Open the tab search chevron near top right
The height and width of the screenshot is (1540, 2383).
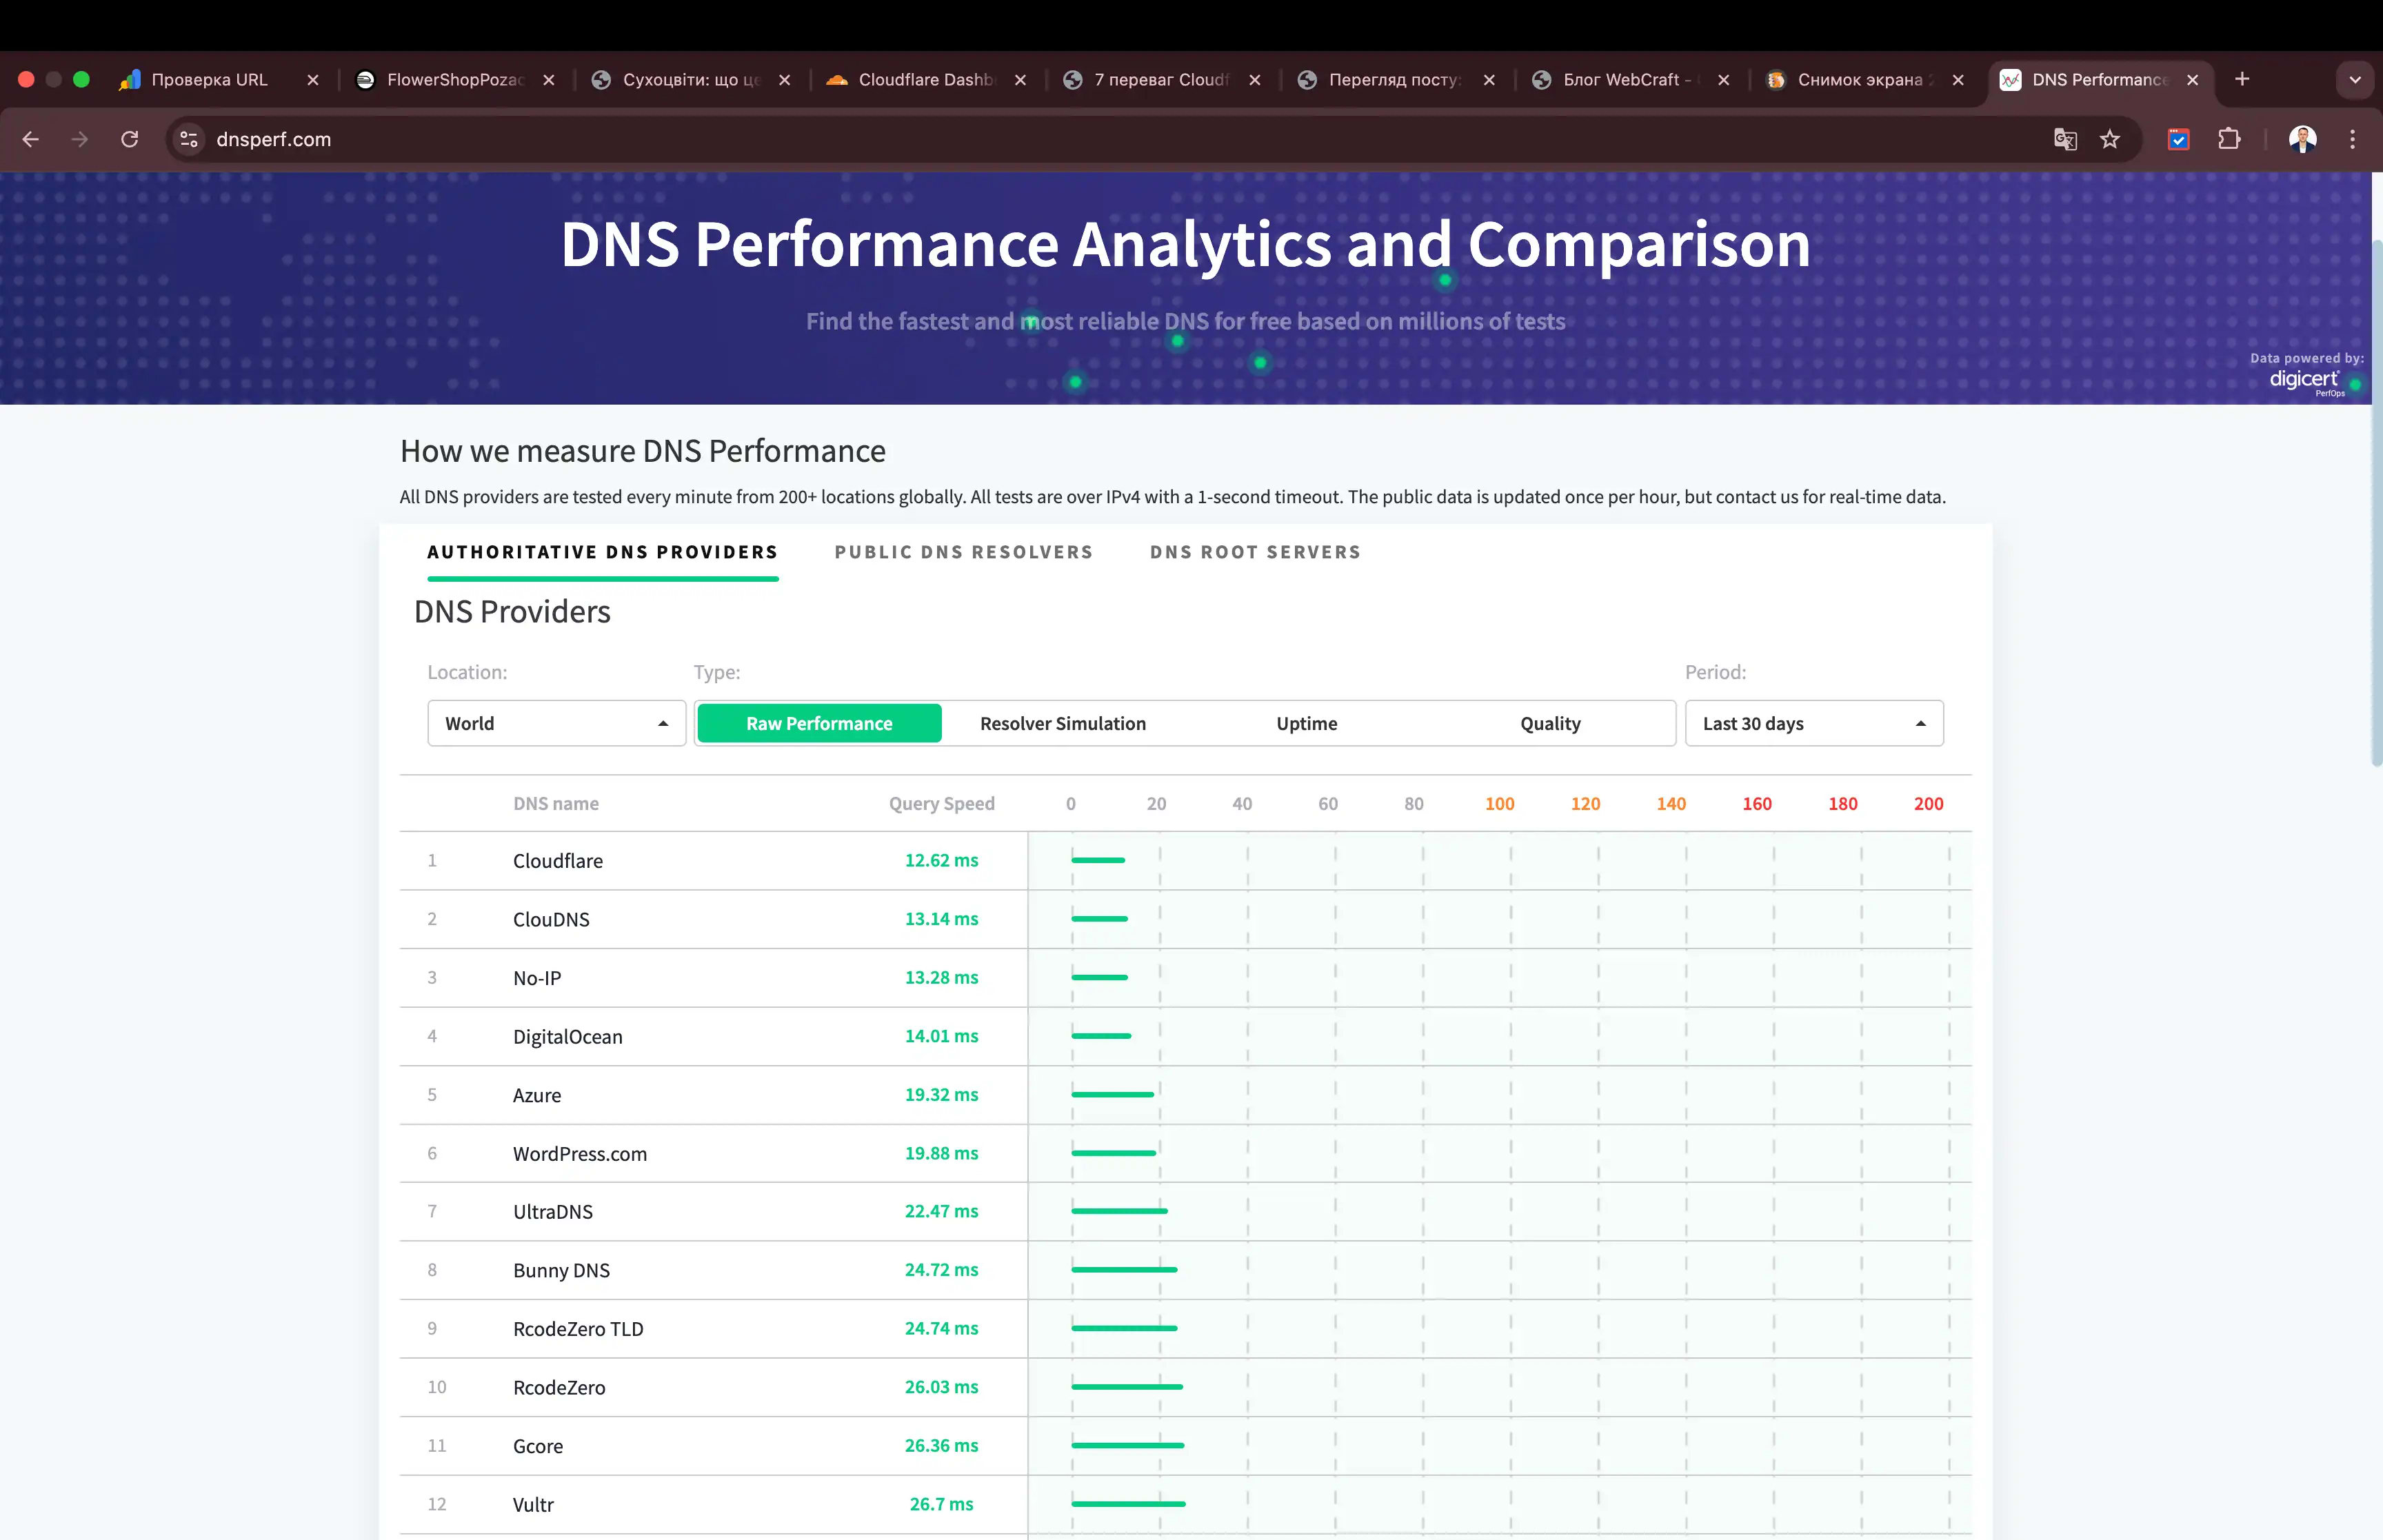click(2354, 79)
